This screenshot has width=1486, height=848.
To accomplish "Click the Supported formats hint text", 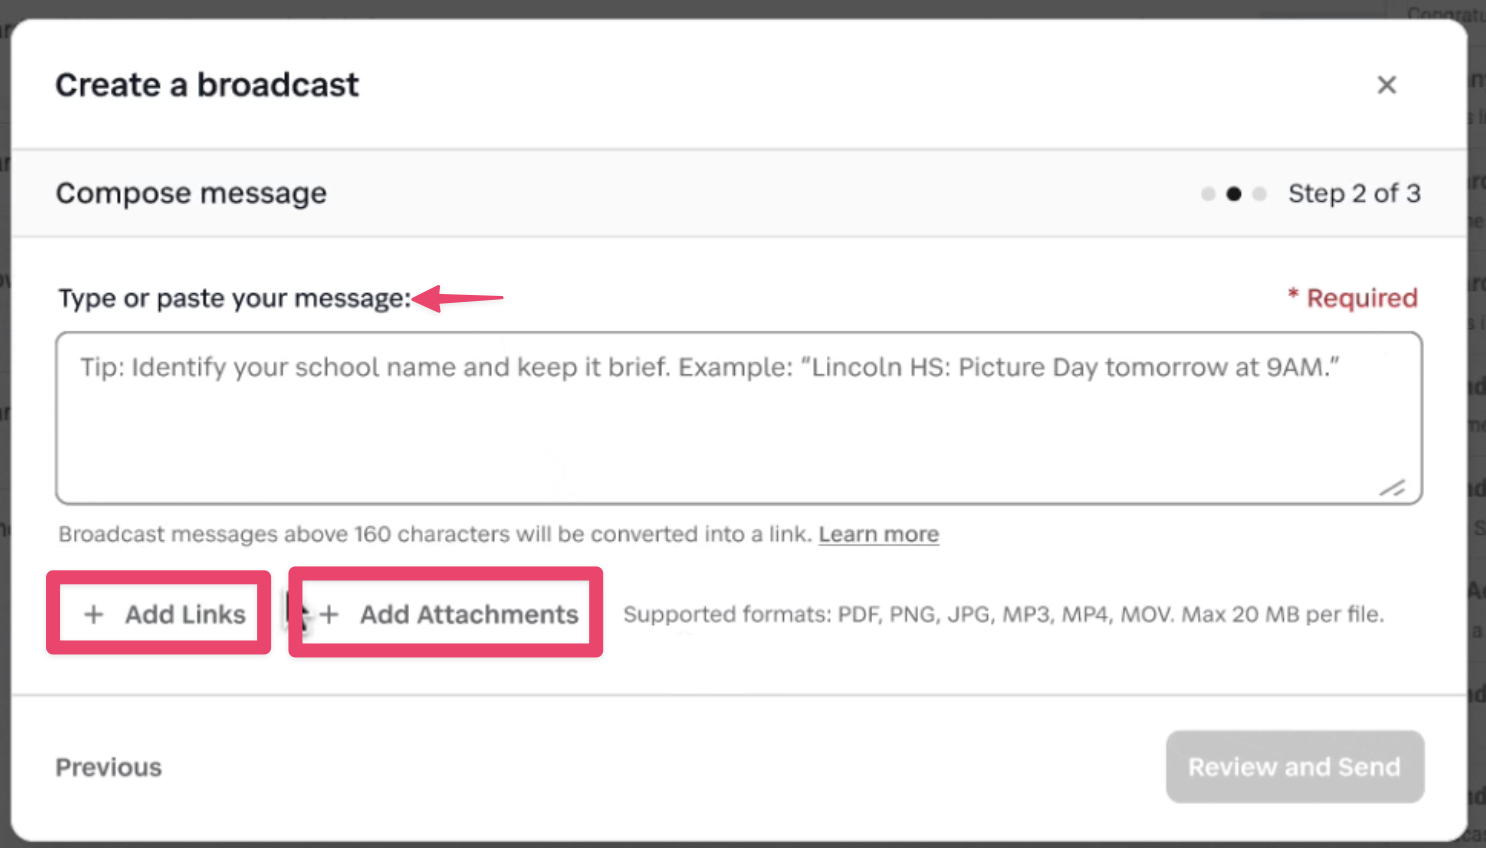I will click(1003, 614).
